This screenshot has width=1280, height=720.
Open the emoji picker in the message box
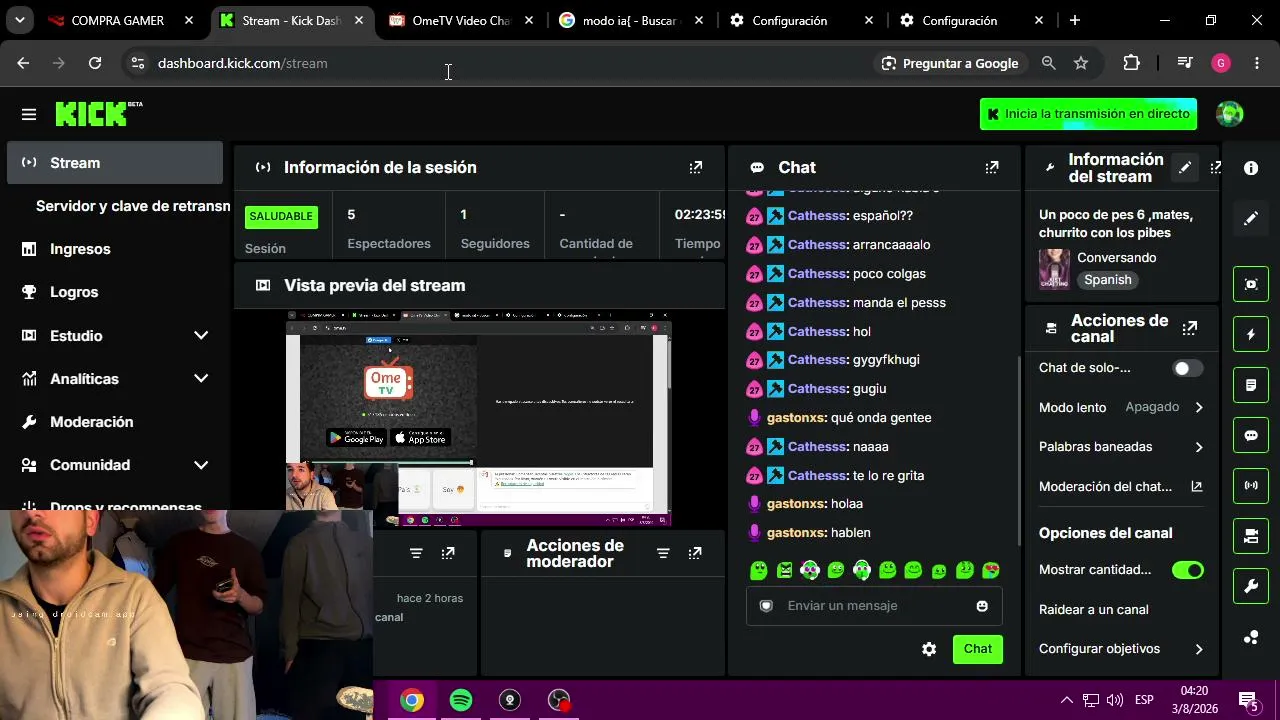tap(982, 606)
